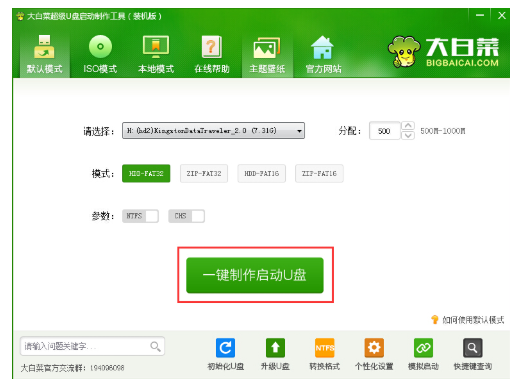Open 在线帮助 from the top toolbar

(x=212, y=54)
